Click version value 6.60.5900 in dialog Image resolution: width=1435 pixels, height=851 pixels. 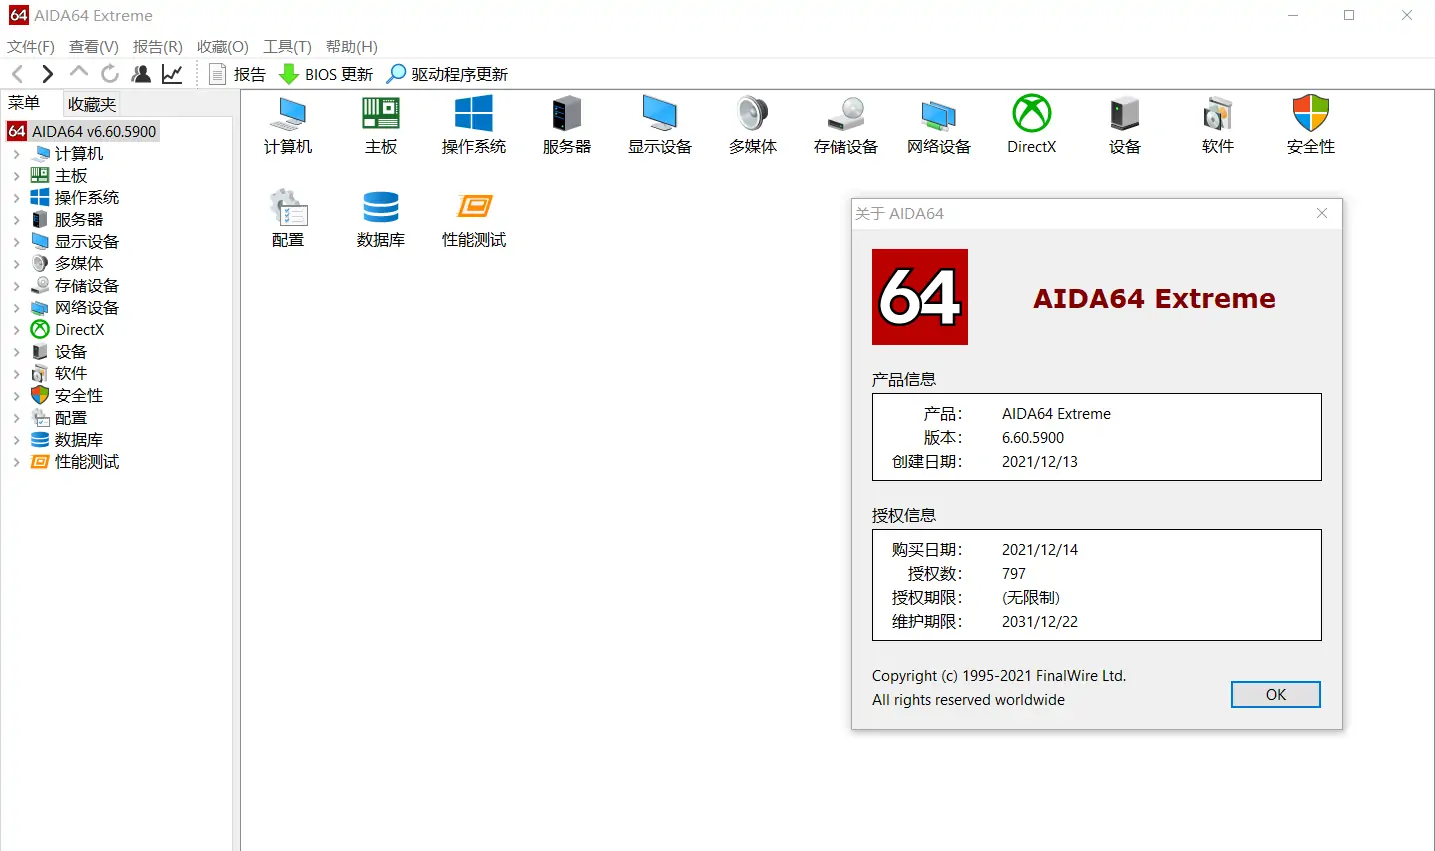click(1033, 438)
